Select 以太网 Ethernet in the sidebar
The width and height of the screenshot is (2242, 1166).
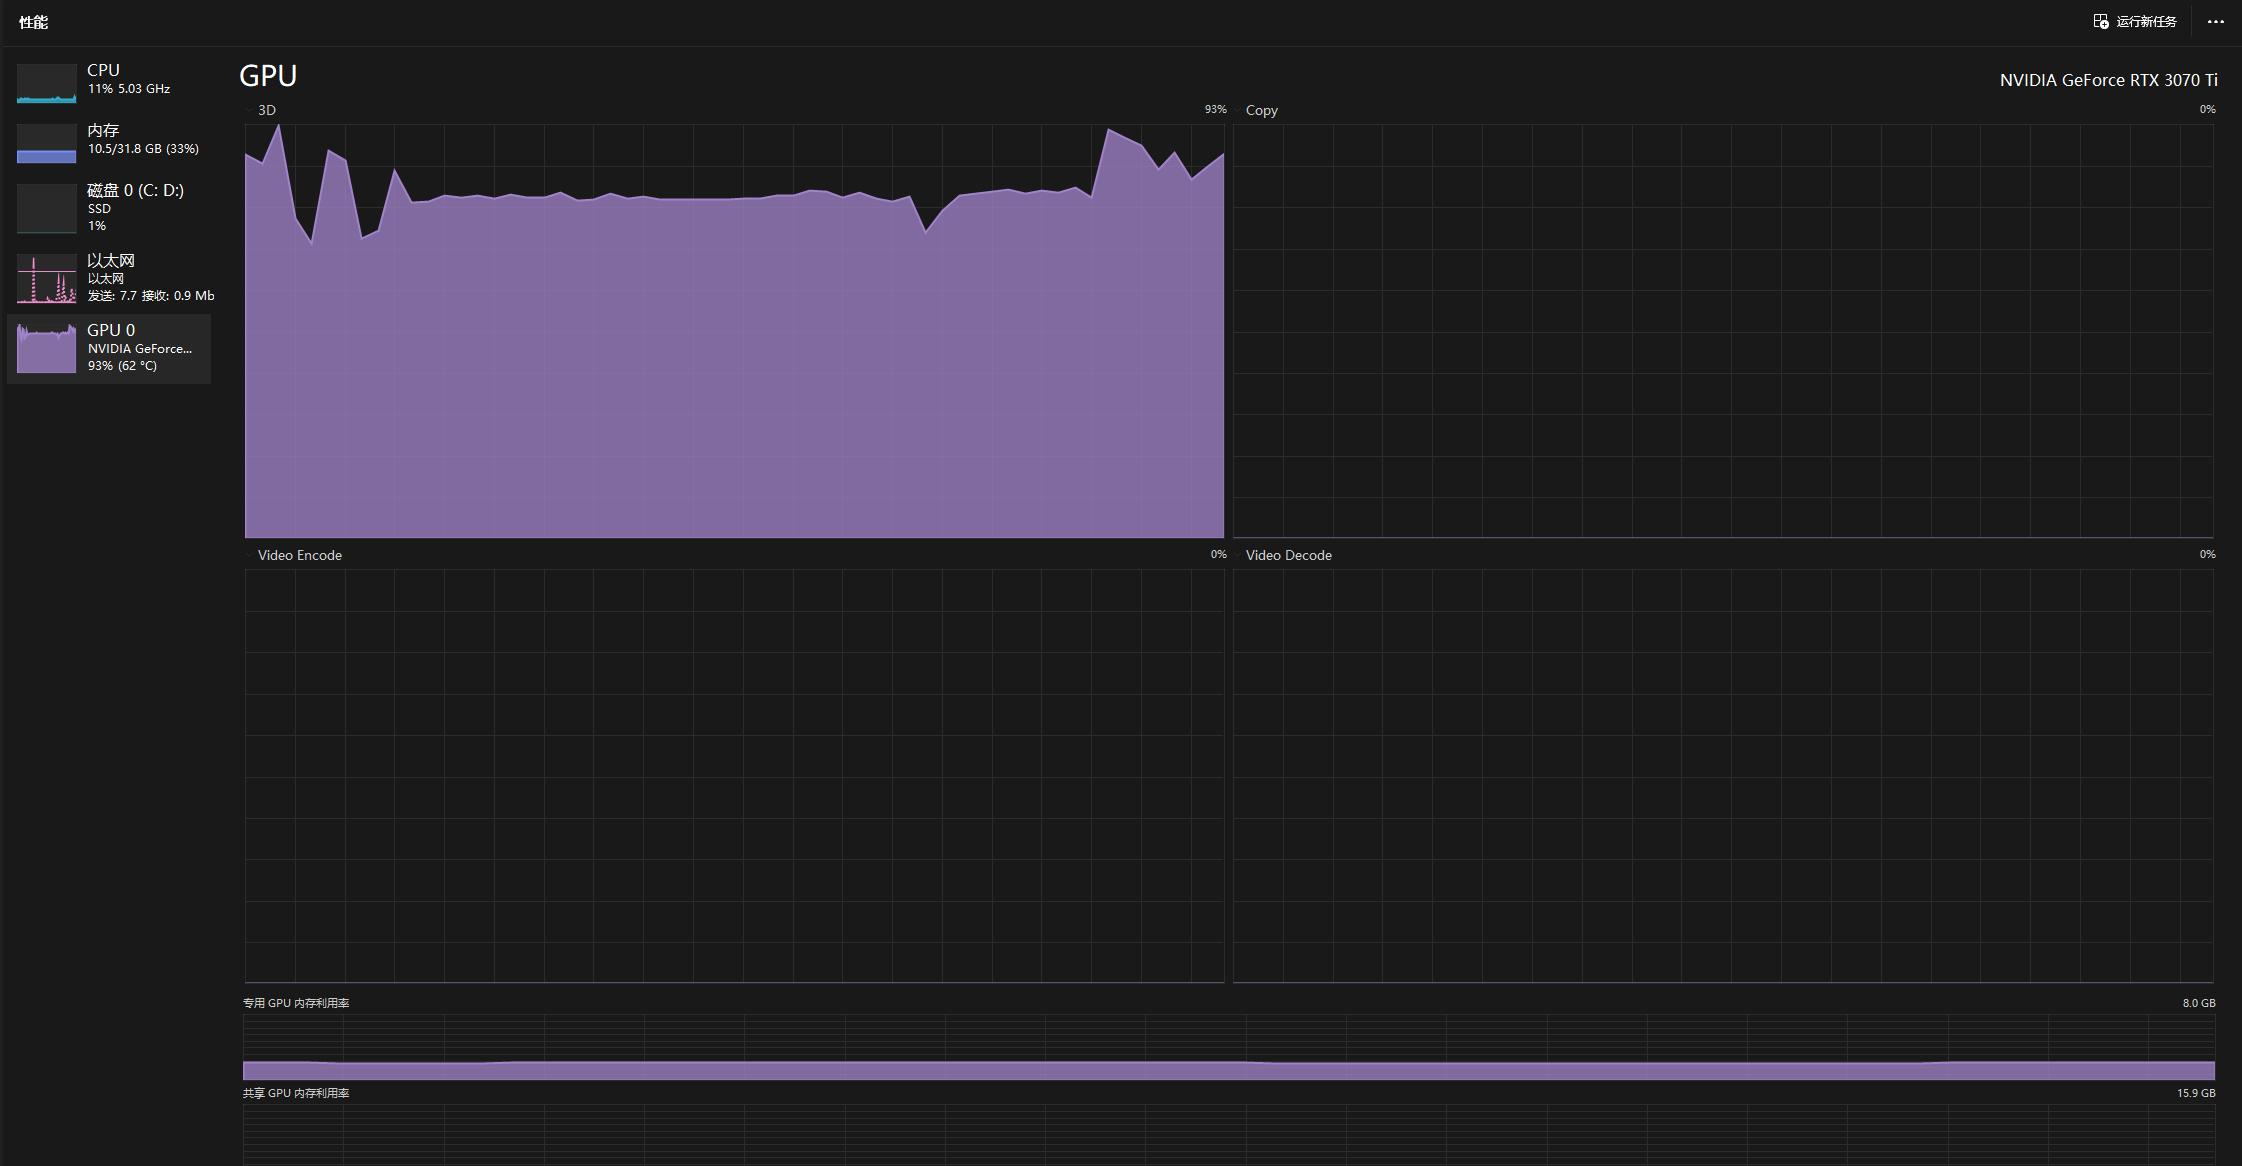click(x=111, y=260)
